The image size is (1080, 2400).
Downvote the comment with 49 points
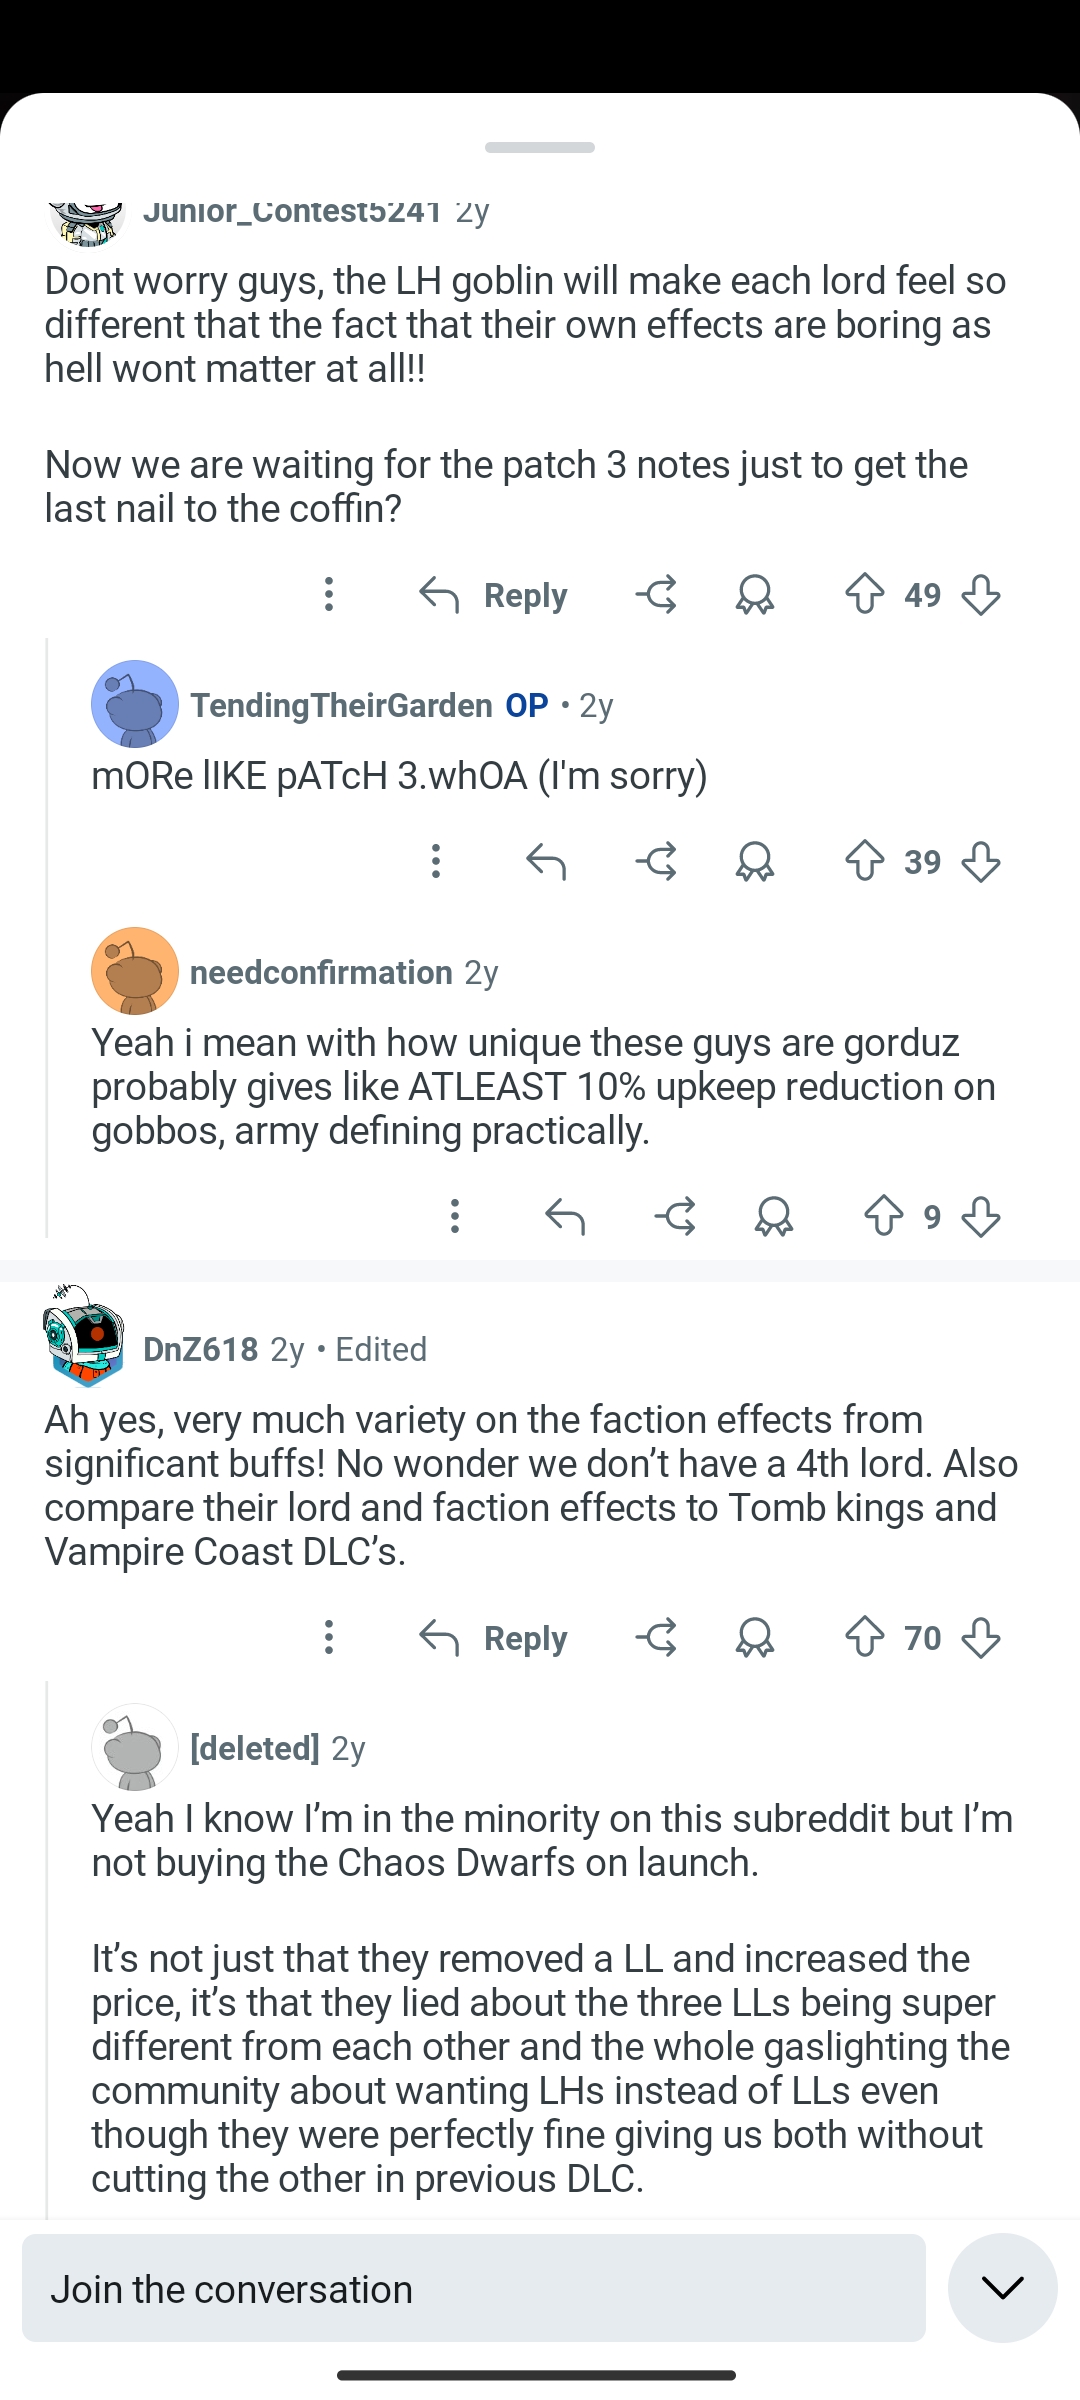pyautogui.click(x=981, y=594)
